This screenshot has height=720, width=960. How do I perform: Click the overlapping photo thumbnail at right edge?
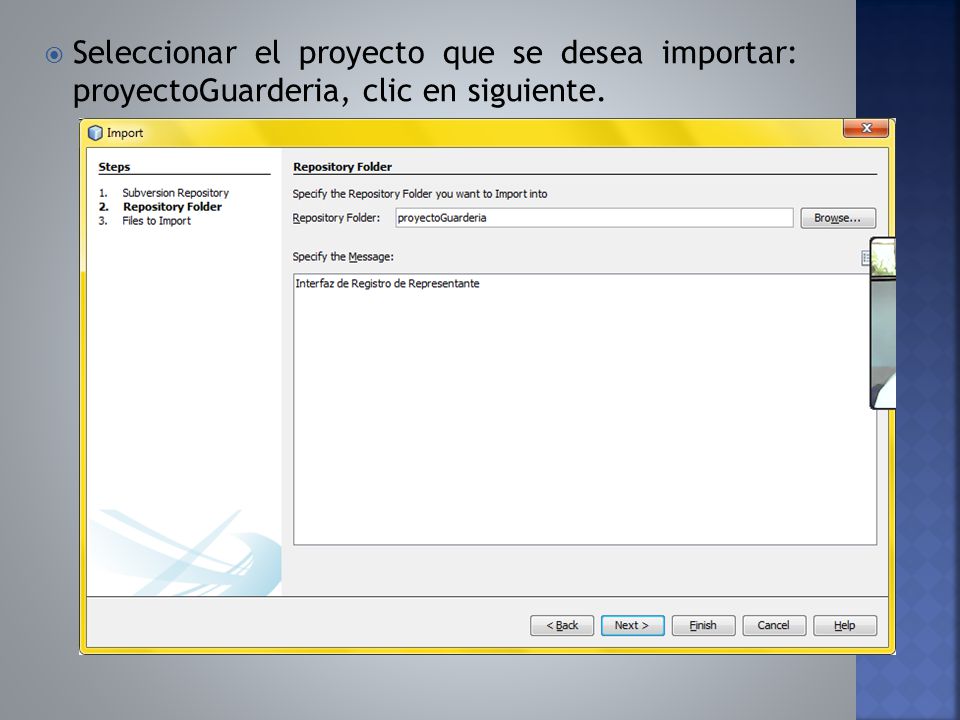pyautogui.click(x=883, y=323)
